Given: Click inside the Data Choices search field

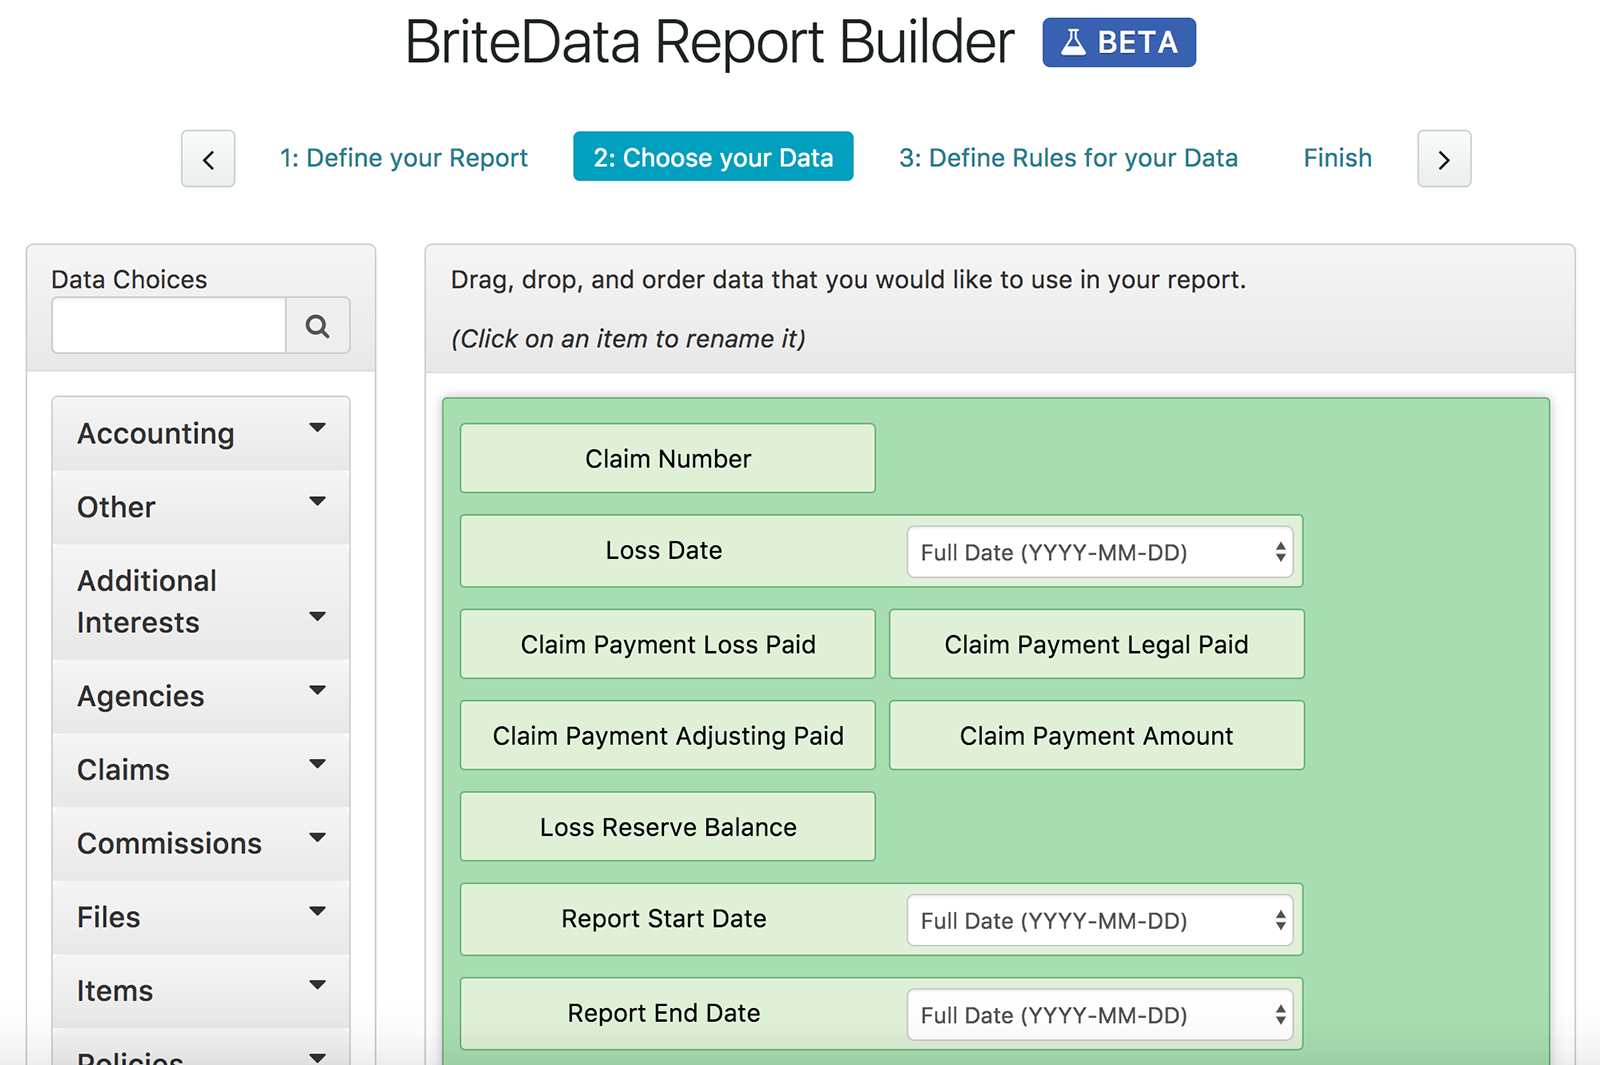Looking at the screenshot, I should (168, 325).
